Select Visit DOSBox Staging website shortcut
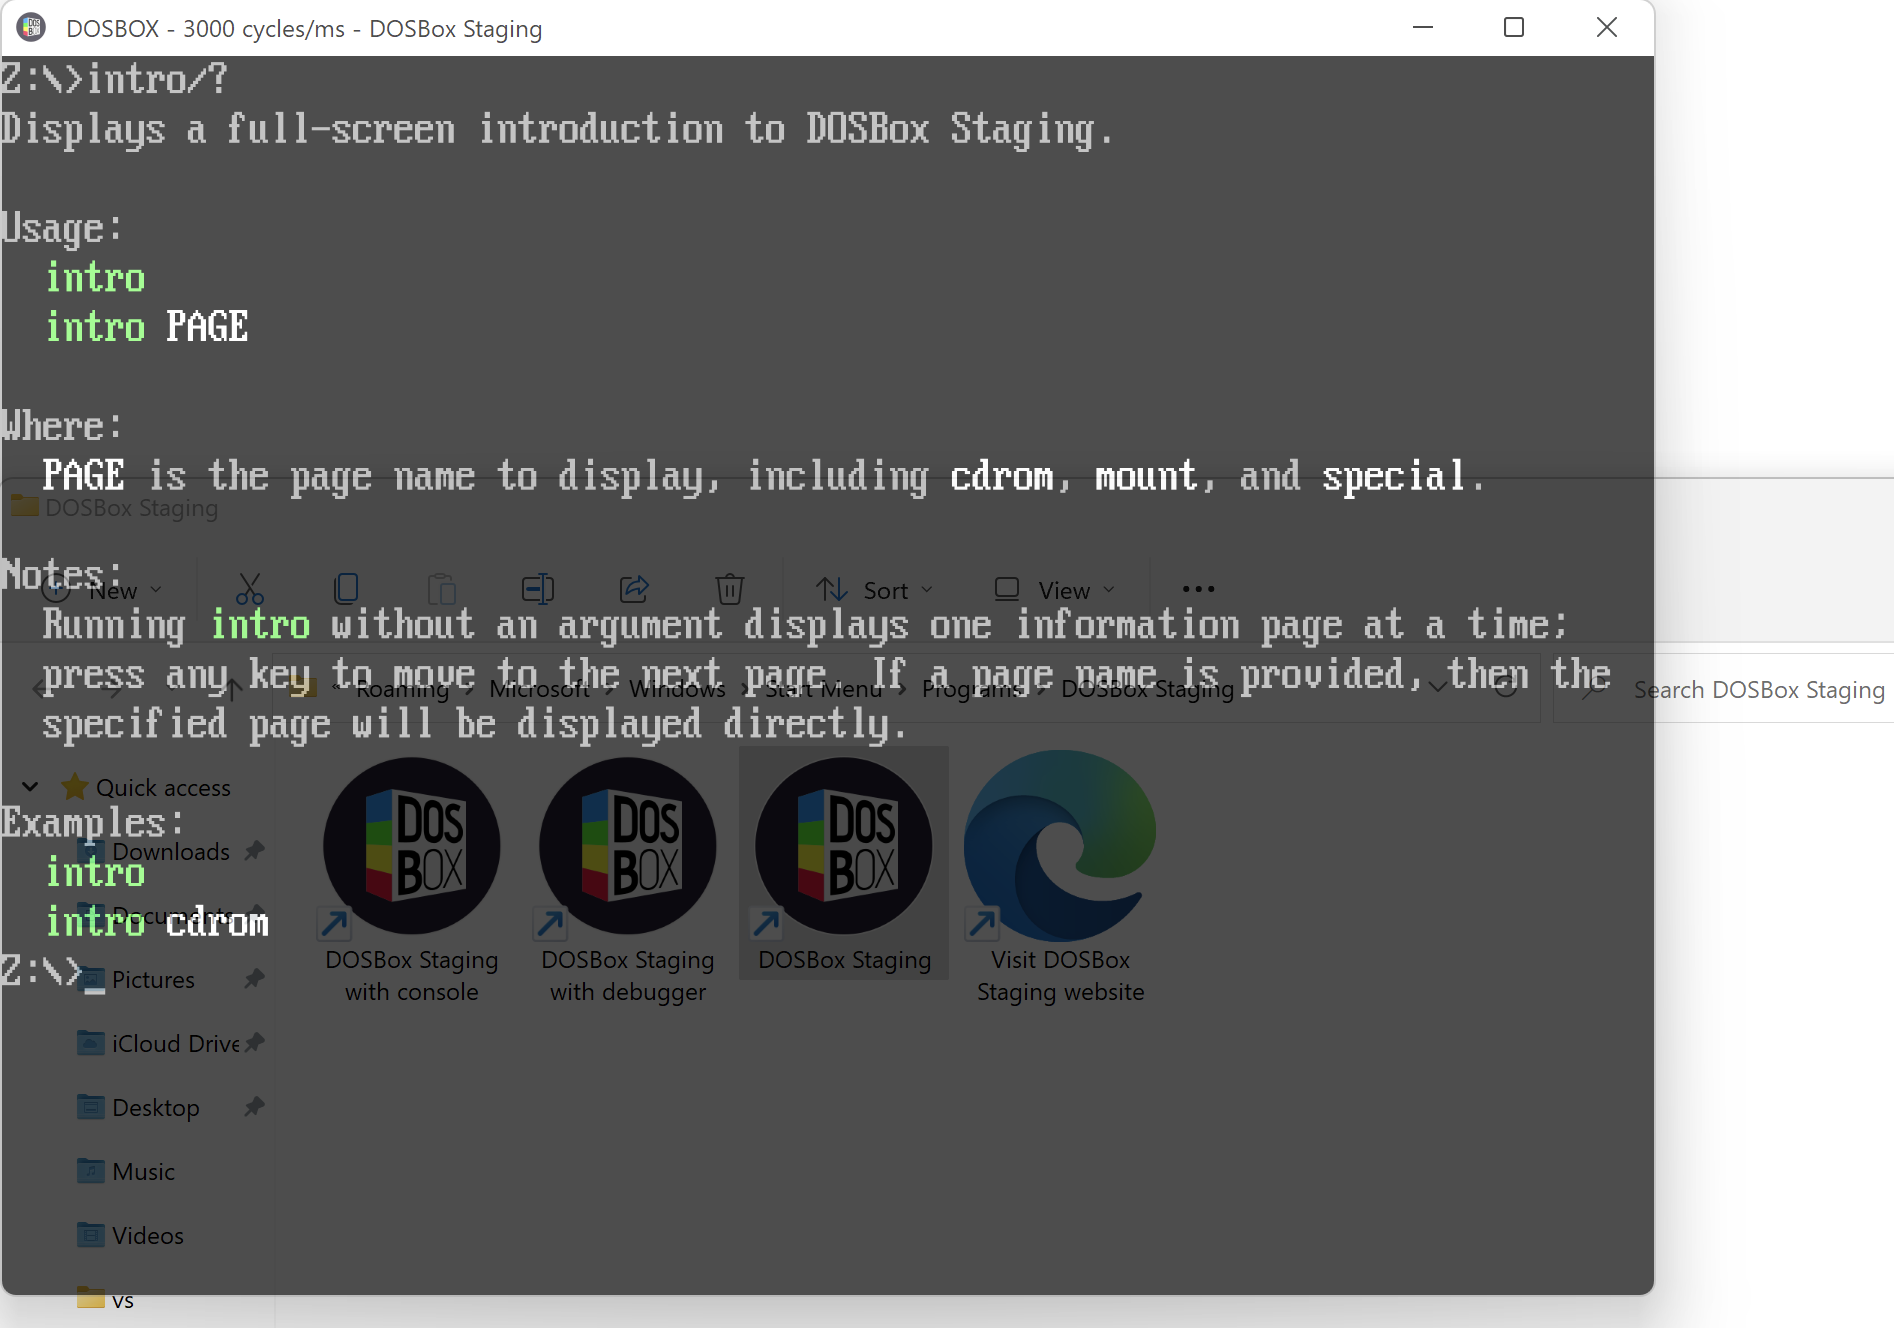The image size is (1894, 1328). click(x=1060, y=880)
